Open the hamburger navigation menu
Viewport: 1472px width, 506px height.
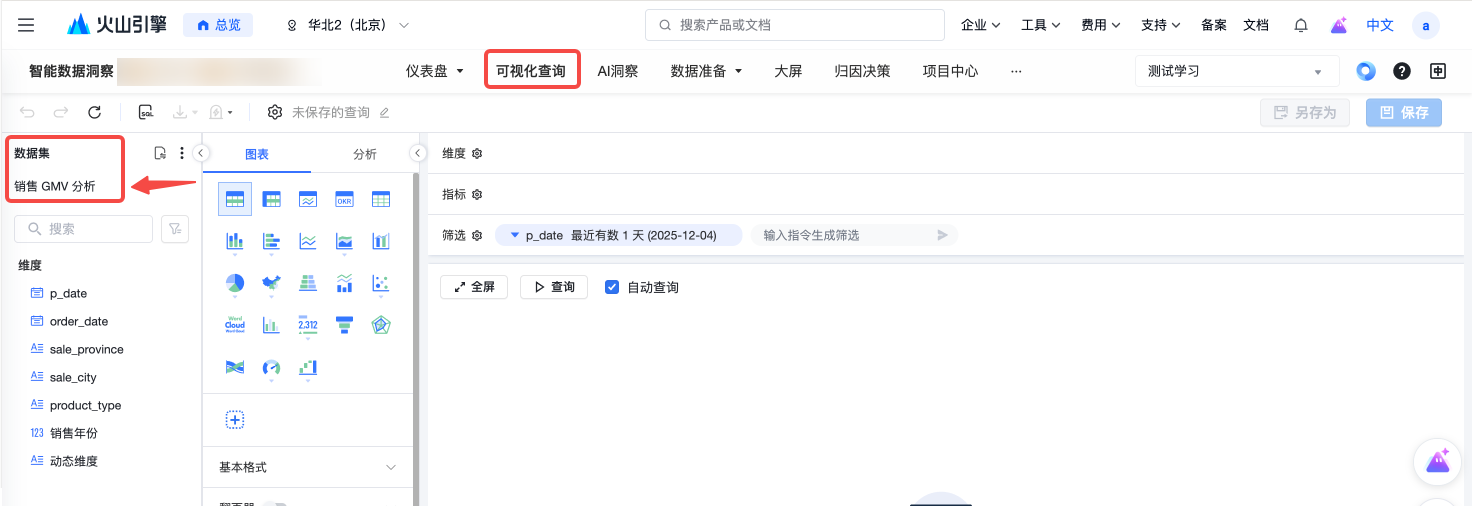(x=26, y=25)
